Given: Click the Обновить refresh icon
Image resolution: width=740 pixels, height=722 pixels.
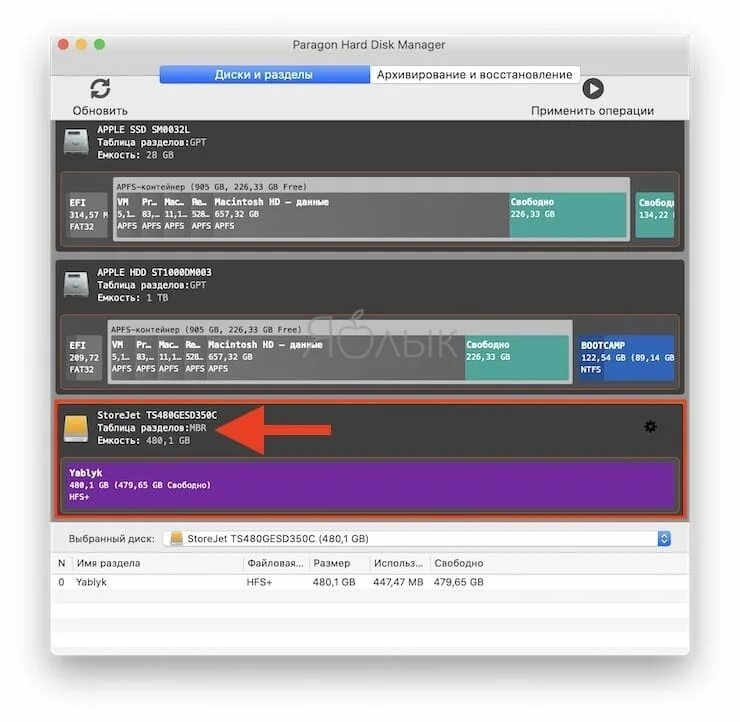Looking at the screenshot, I should [100, 89].
